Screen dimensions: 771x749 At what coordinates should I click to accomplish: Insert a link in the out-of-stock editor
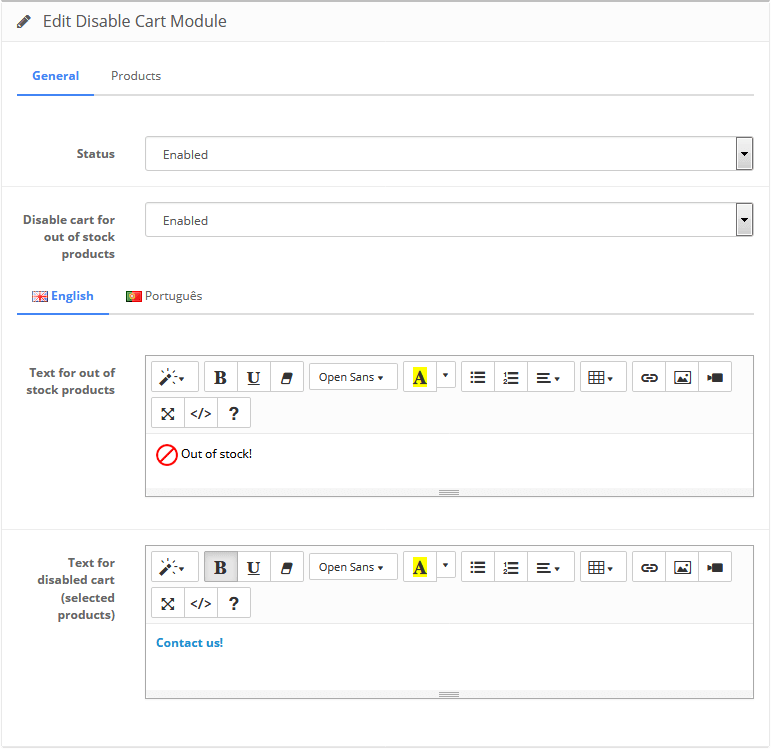tap(649, 378)
